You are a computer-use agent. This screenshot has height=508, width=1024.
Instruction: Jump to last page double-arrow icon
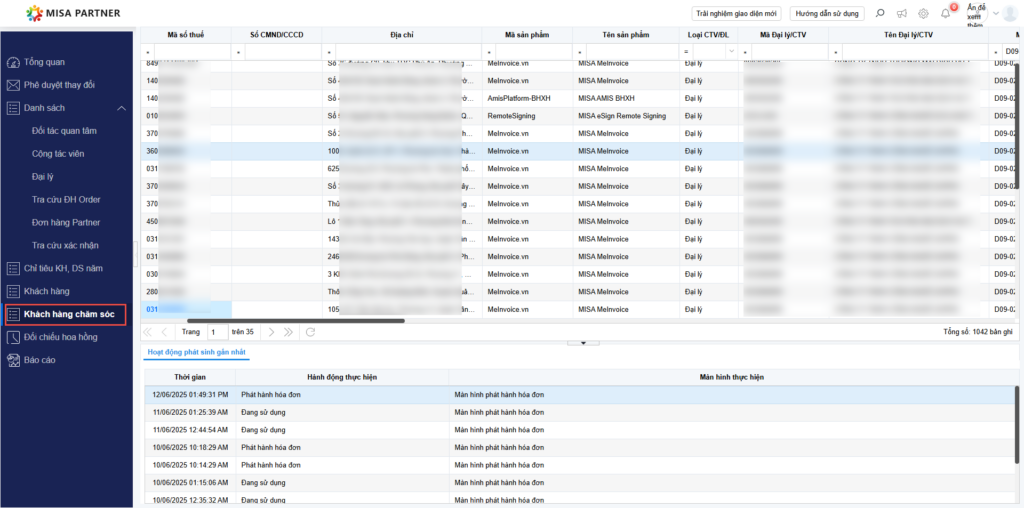point(289,331)
